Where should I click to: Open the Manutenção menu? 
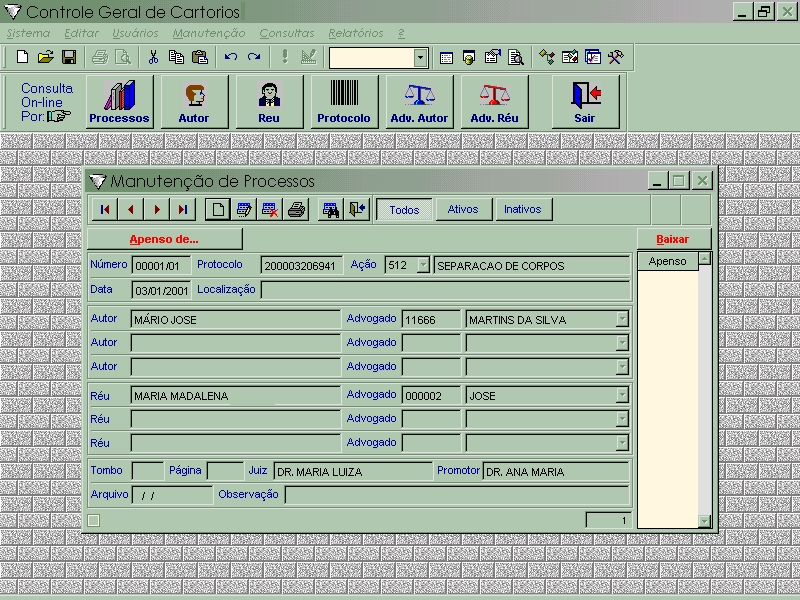click(208, 33)
